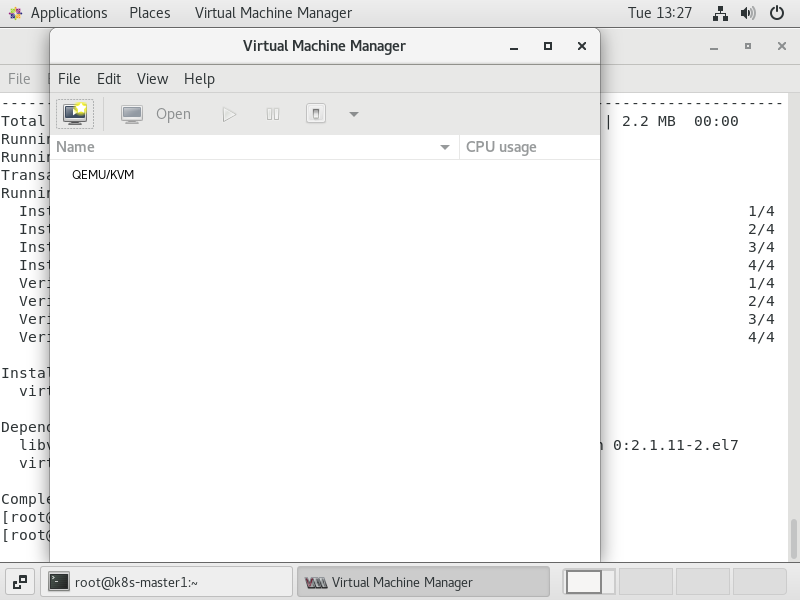Click "2.2 MB" text in the terminal

pos(648,121)
